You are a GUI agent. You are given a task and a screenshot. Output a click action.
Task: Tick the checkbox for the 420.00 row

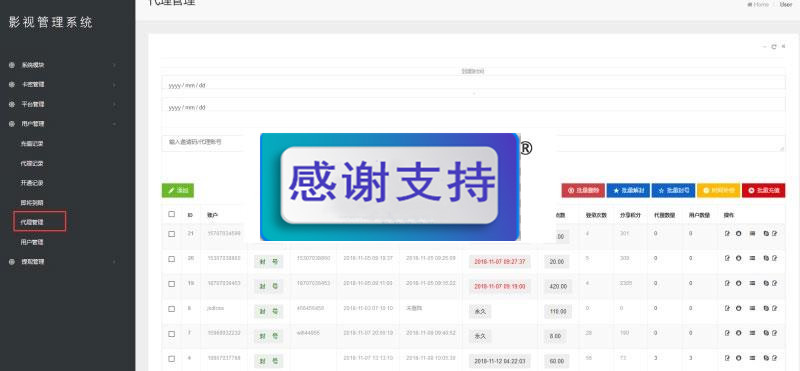tap(171, 284)
